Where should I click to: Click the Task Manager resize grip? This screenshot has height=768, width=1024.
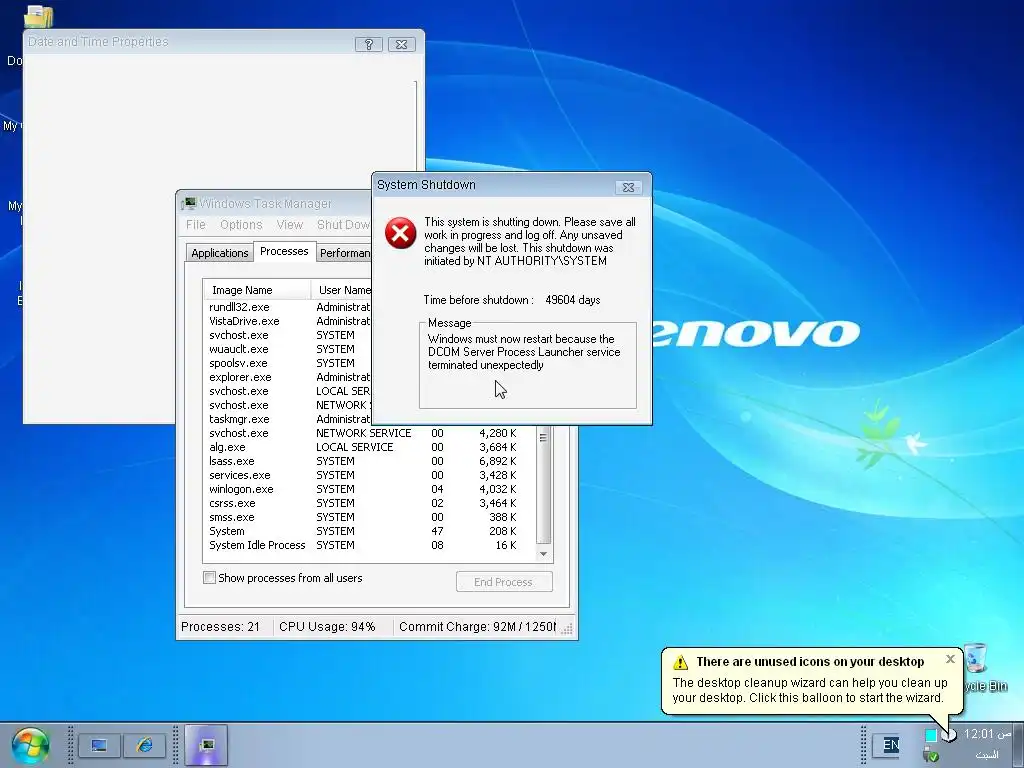(x=568, y=629)
